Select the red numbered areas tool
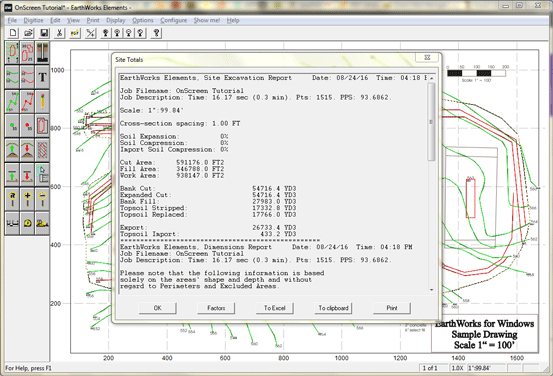Image resolution: width=553 pixels, height=376 pixels. click(27, 53)
